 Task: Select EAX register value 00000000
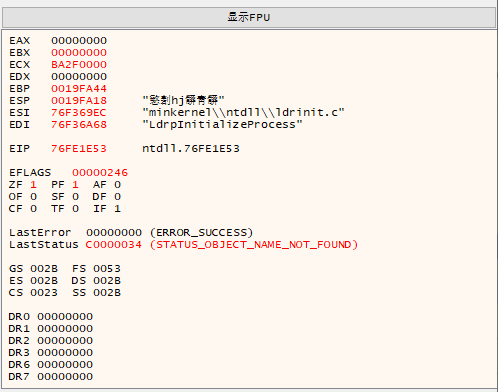79,41
